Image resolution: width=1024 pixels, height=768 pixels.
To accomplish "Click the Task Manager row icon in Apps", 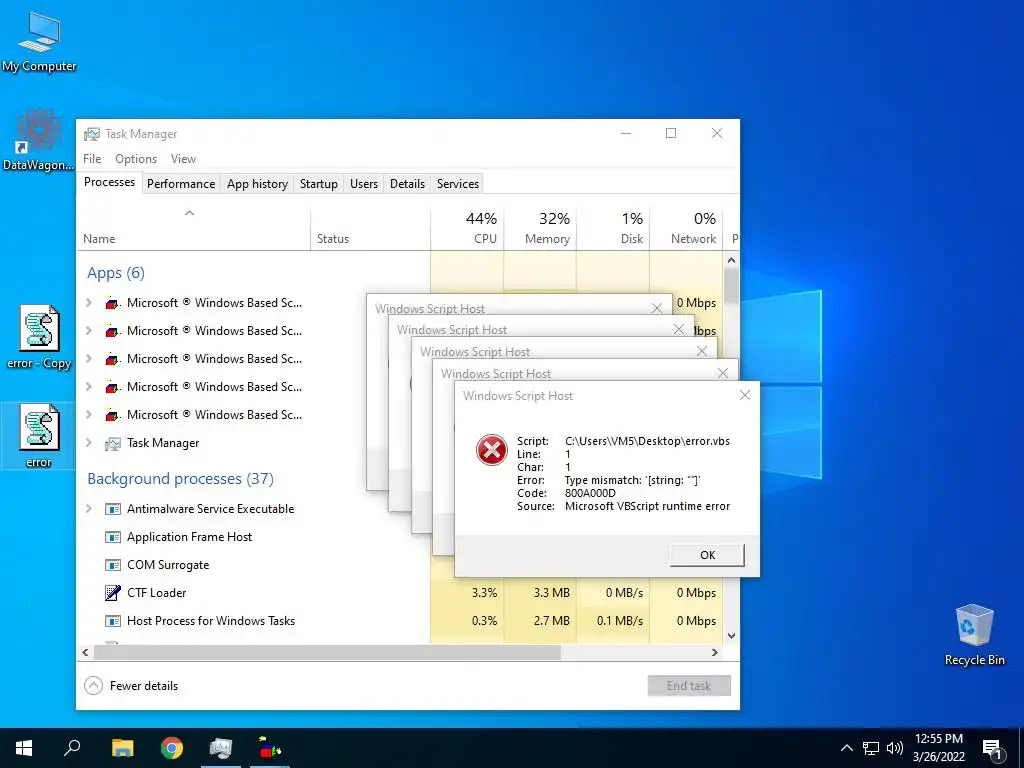I will (112, 443).
